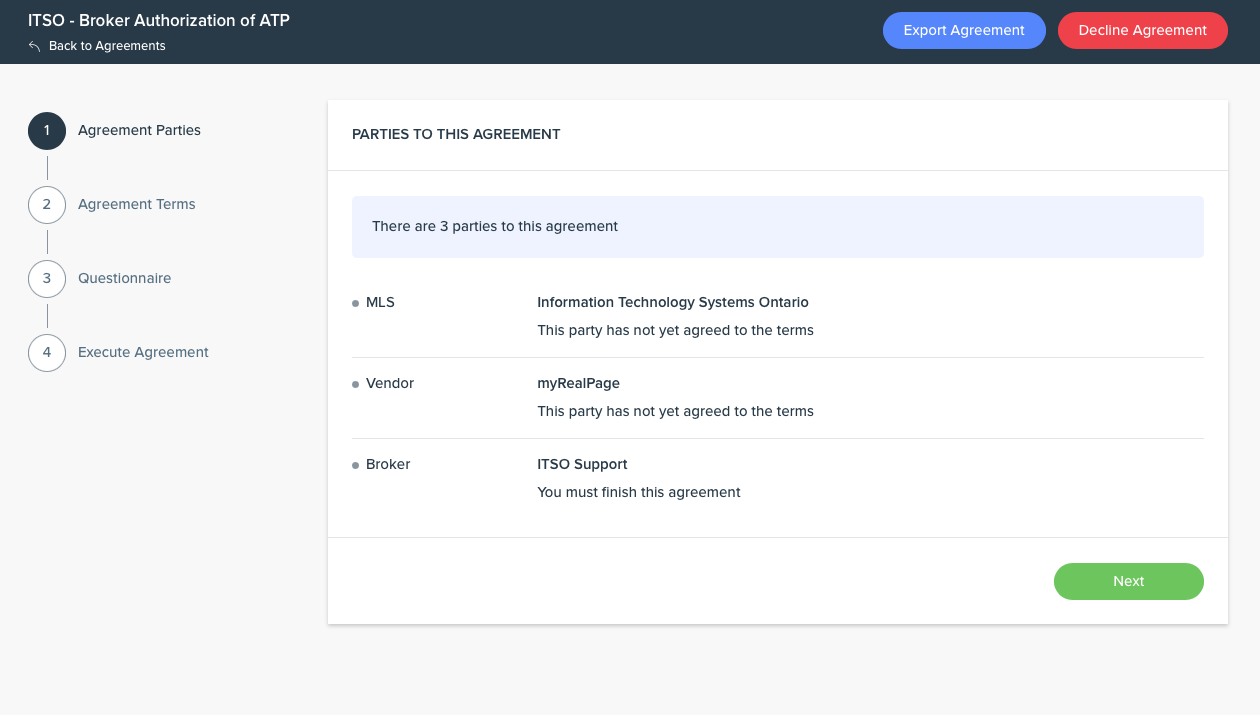Go to Execute Agreement step
This screenshot has width=1260, height=715.
143,352
